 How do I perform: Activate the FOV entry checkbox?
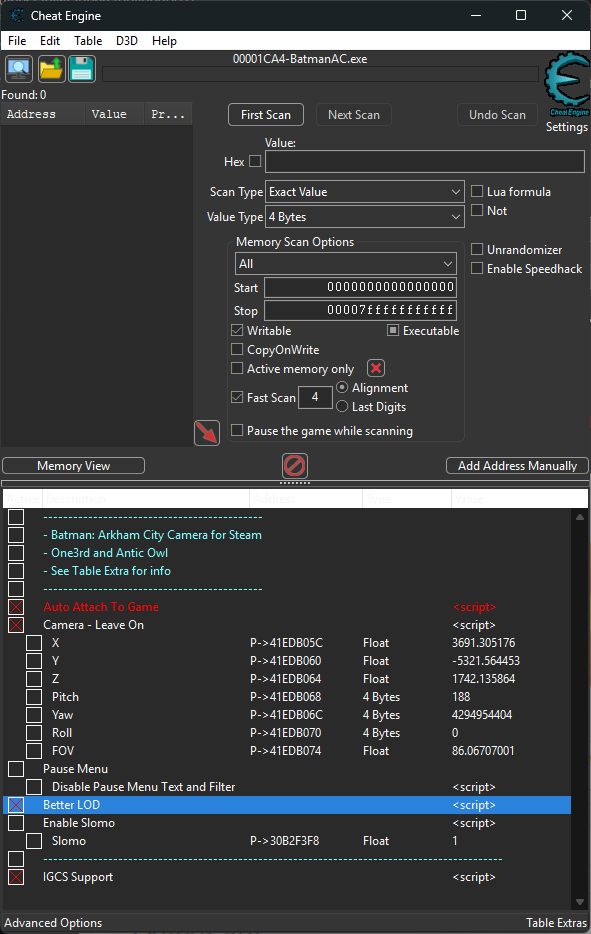34,751
